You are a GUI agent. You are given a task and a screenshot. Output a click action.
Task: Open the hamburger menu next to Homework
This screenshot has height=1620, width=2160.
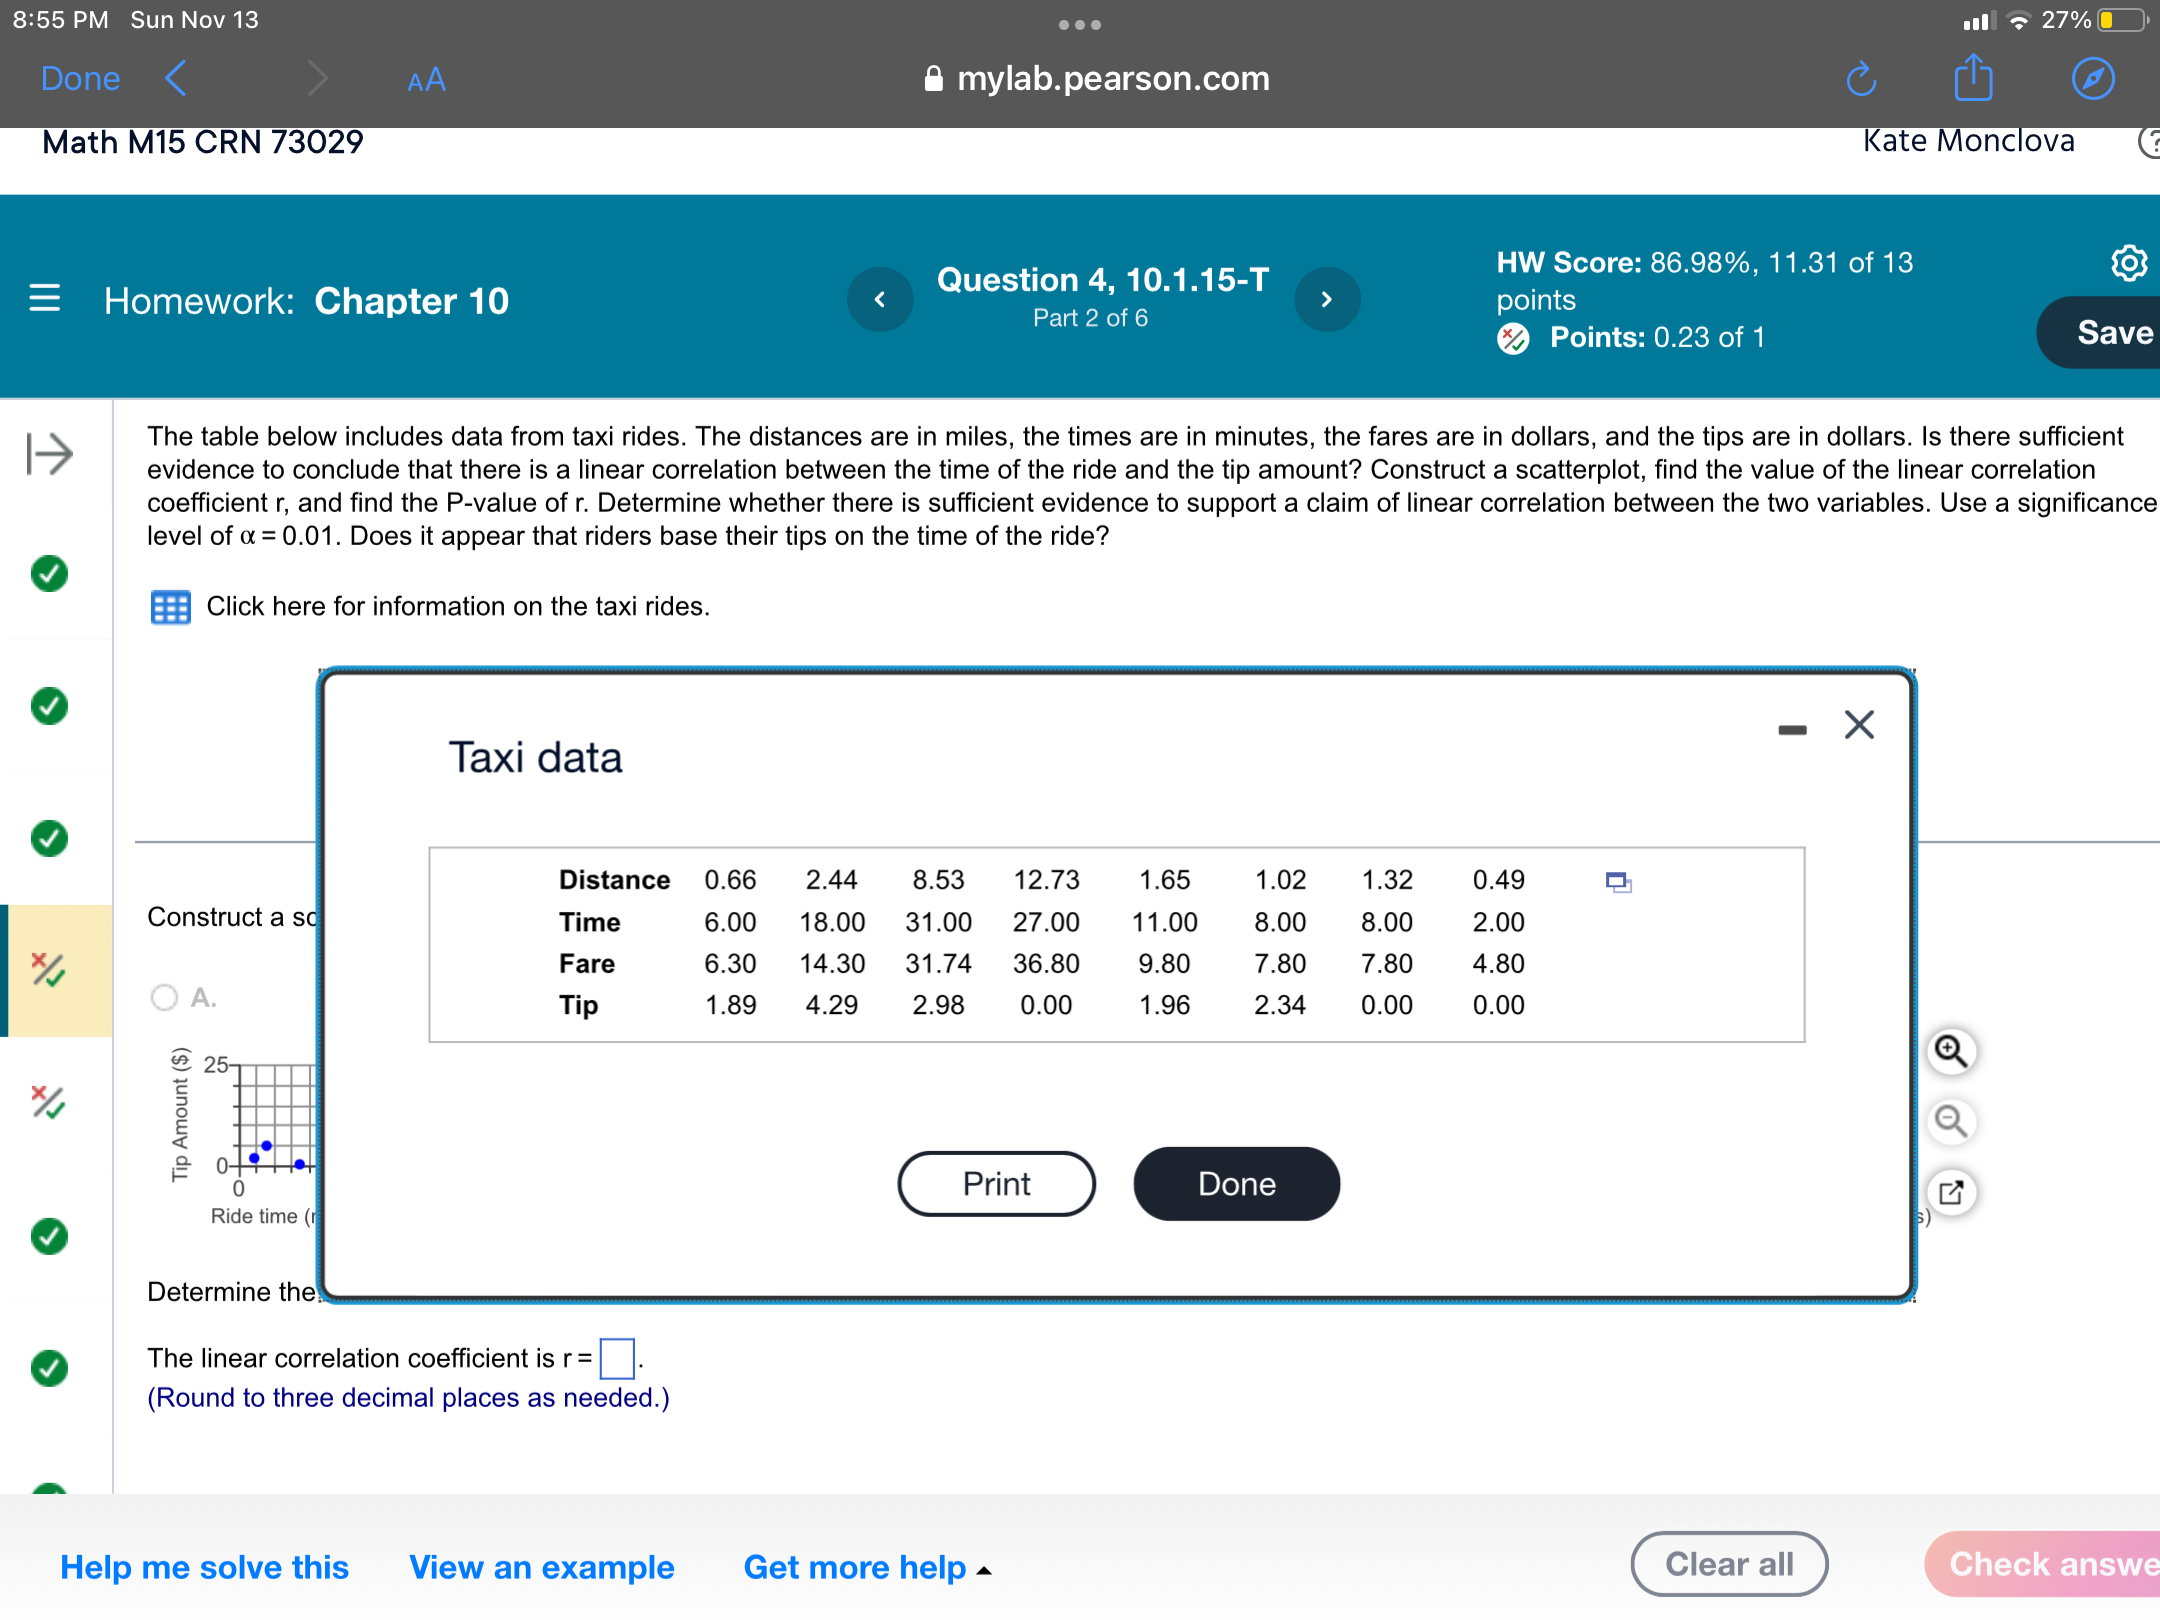point(44,300)
